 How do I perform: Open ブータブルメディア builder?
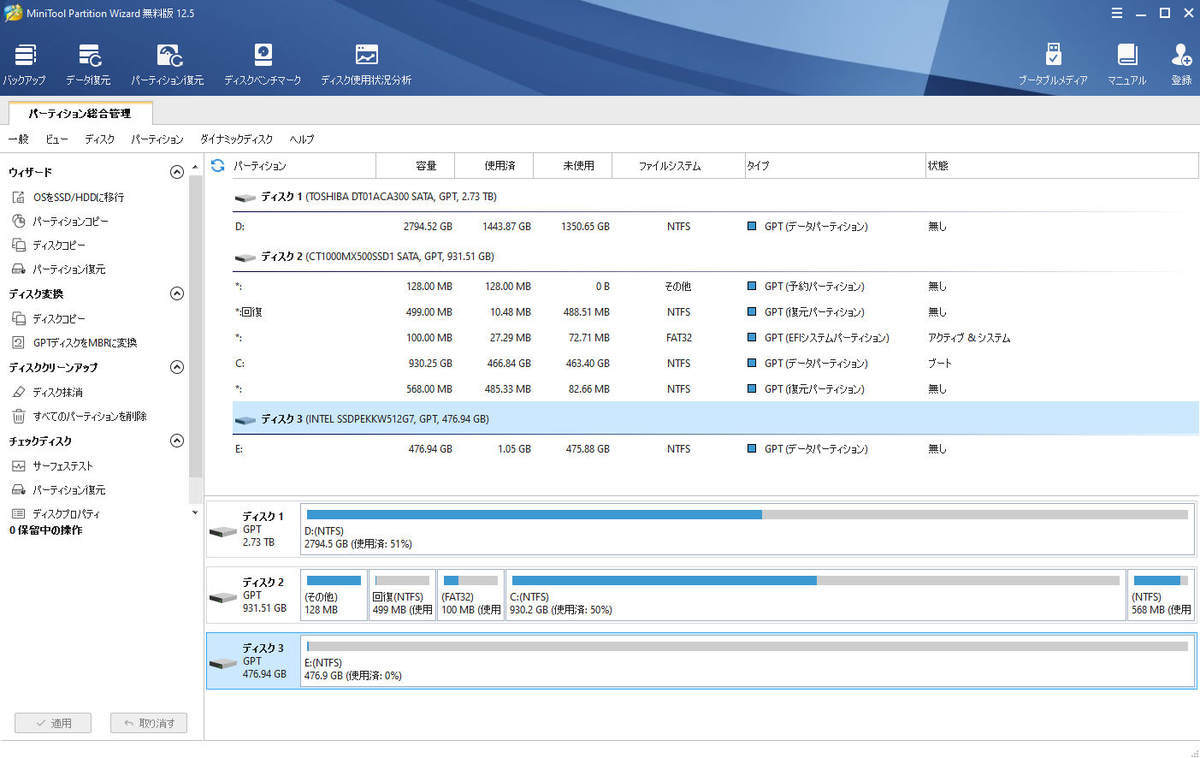[1053, 64]
